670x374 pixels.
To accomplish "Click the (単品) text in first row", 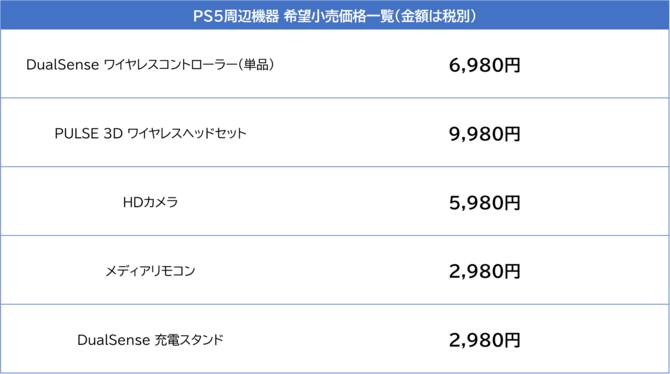I will point(256,65).
